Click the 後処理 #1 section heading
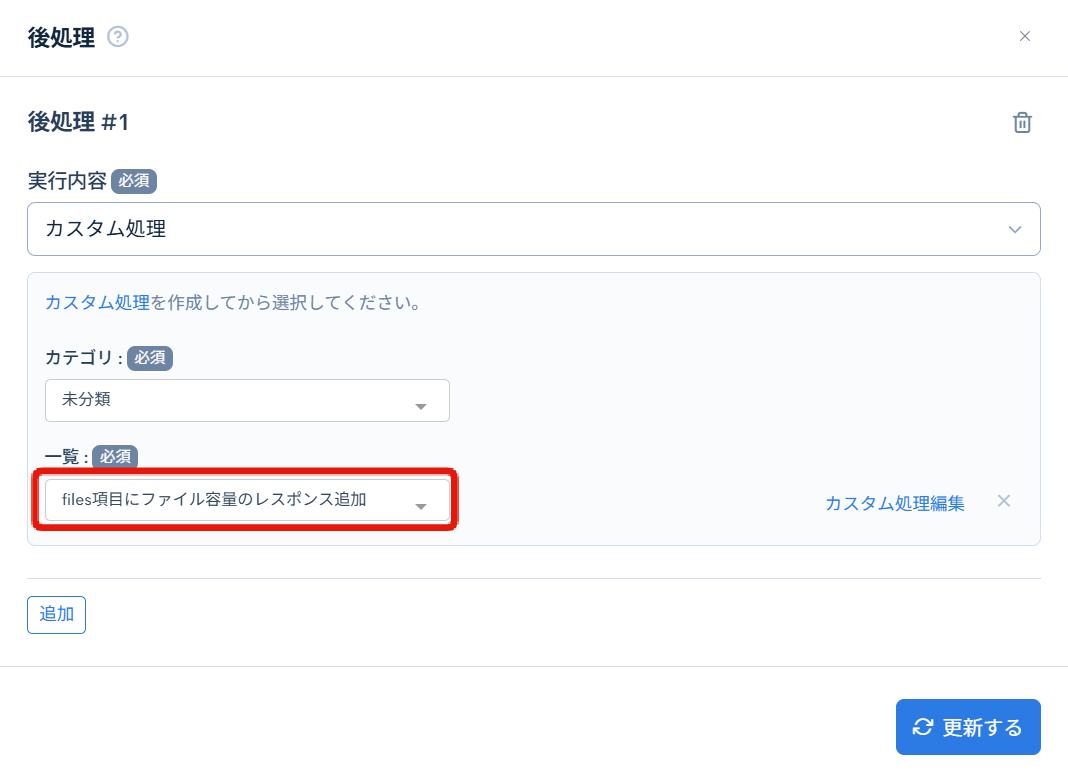 click(78, 123)
